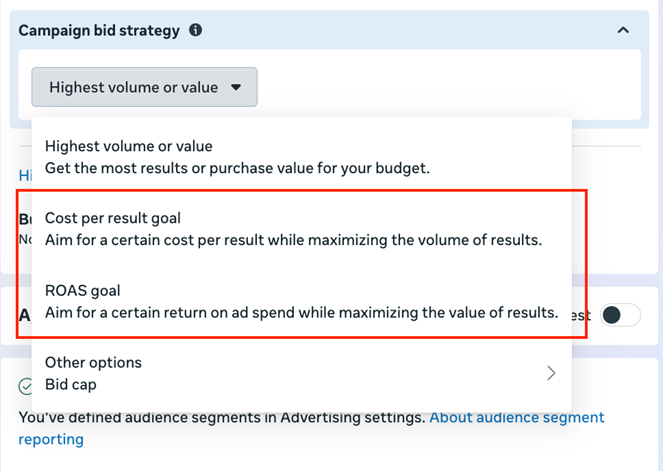
Task: Click the caret arrow on bid strategy dropdown
Action: click(x=236, y=87)
